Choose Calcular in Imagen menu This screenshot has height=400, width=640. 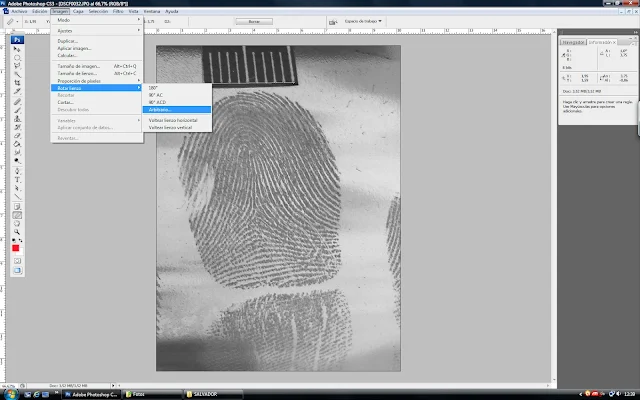pos(97,55)
